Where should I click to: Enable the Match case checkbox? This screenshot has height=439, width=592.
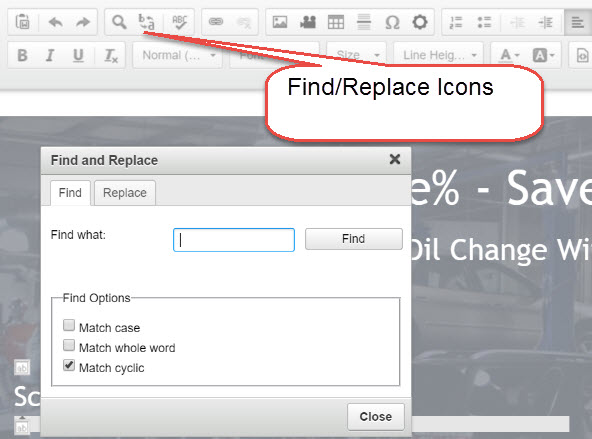[69, 325]
